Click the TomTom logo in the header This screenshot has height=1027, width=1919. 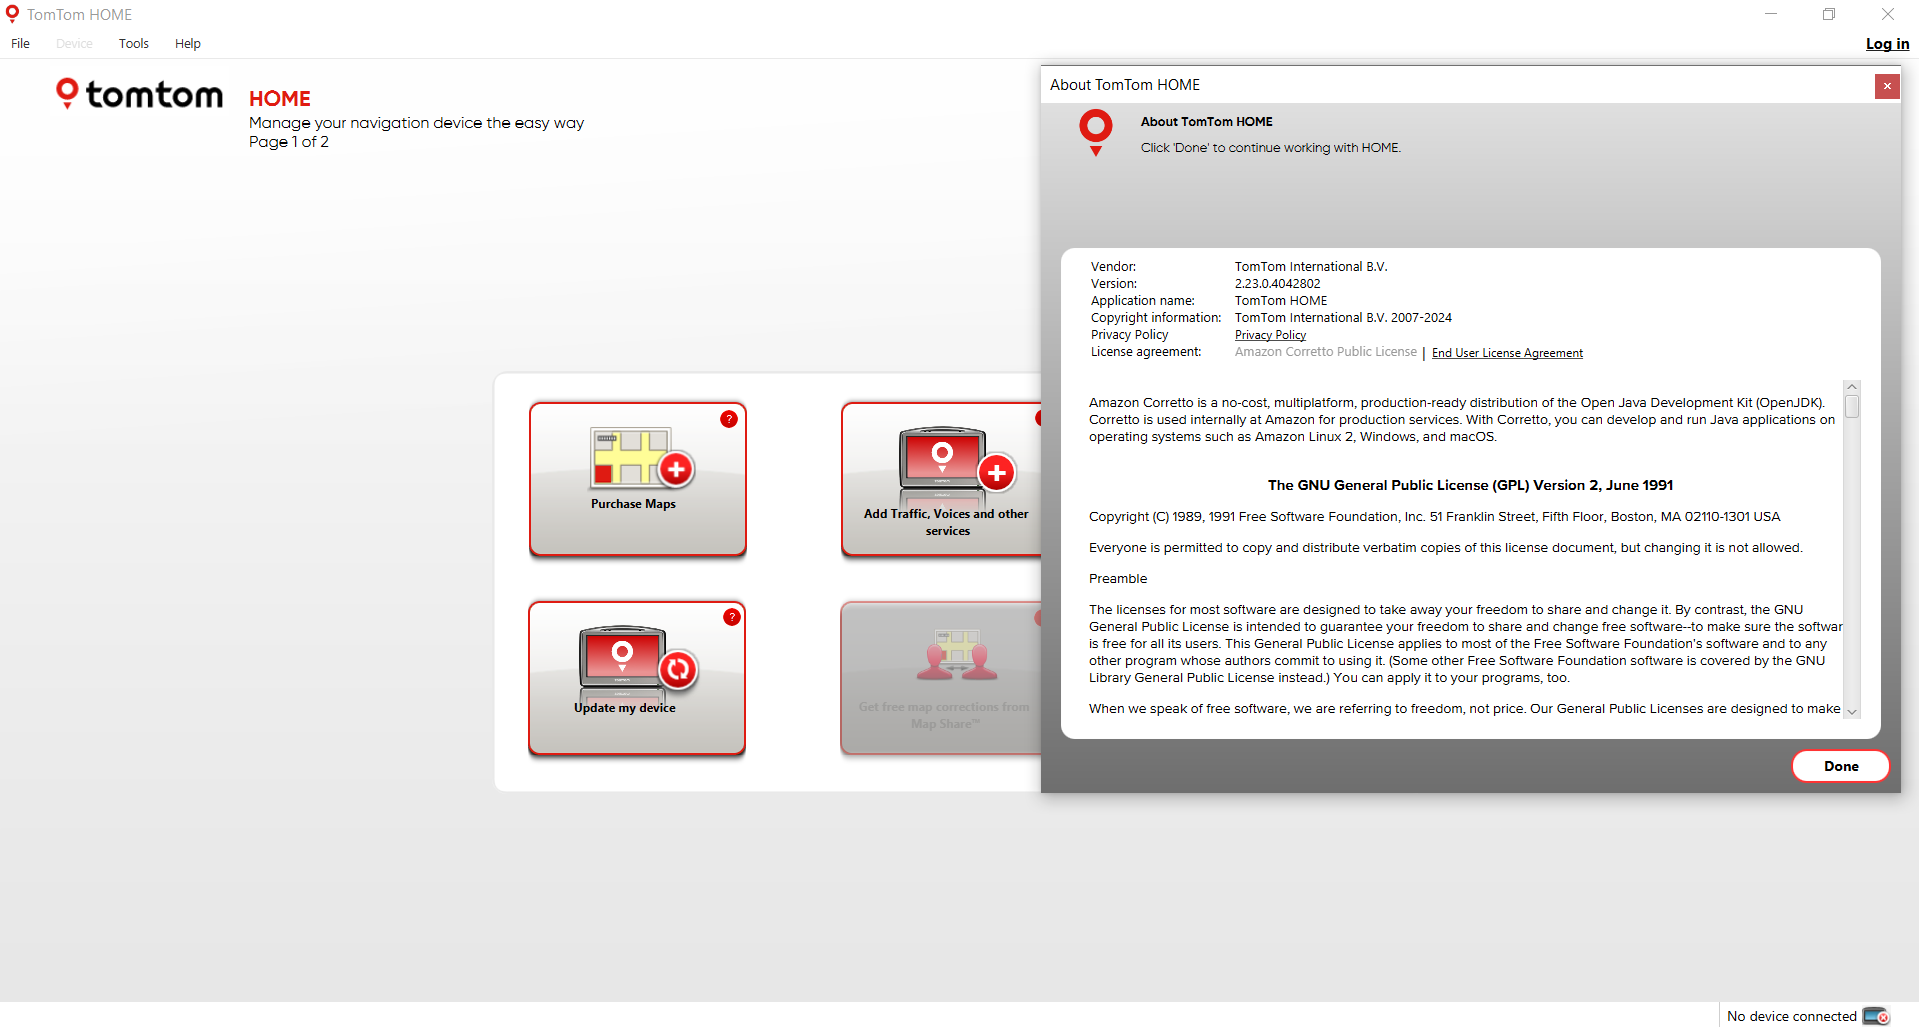tap(138, 93)
